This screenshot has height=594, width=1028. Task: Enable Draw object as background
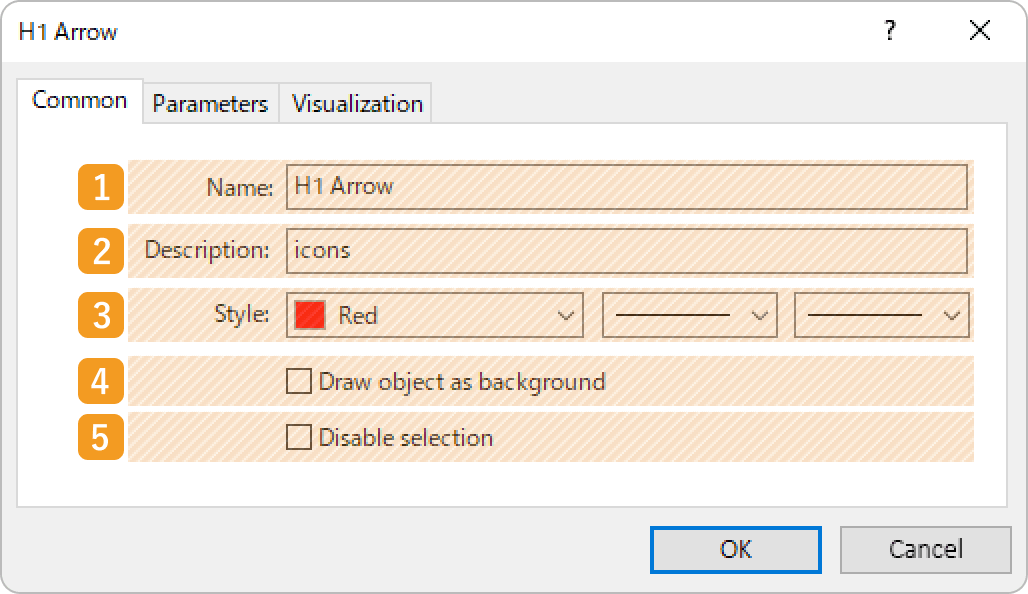(x=299, y=381)
